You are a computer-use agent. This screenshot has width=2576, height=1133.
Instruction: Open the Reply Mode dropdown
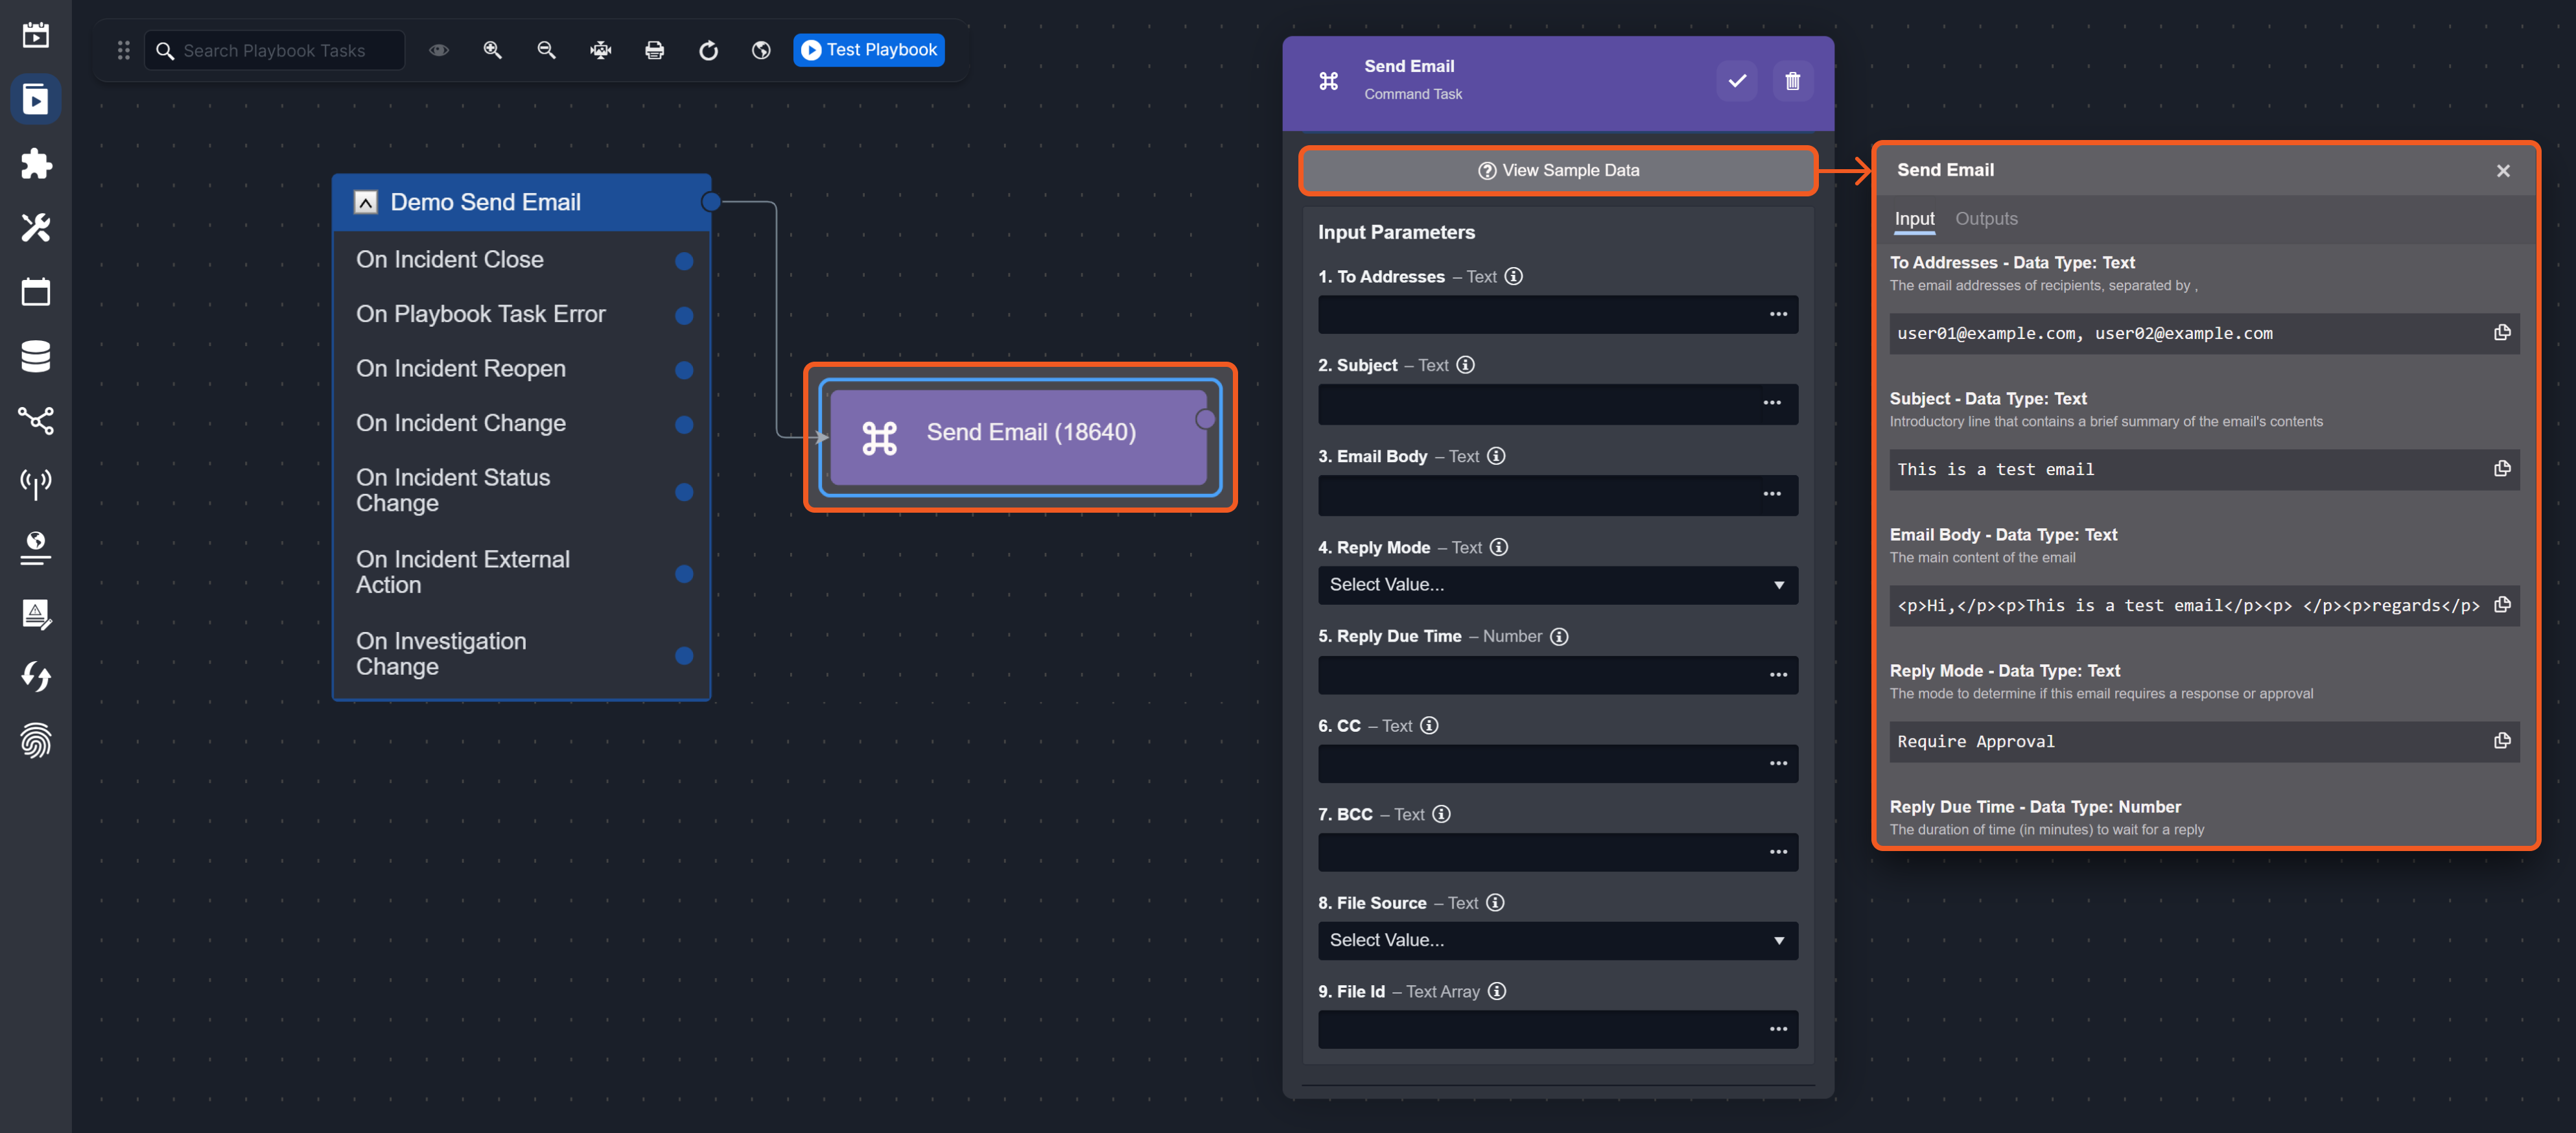coord(1557,585)
